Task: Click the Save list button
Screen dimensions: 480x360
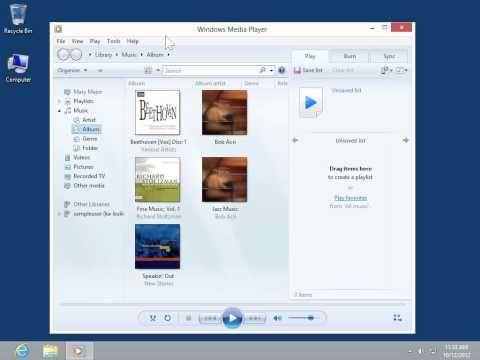Action: (308, 70)
